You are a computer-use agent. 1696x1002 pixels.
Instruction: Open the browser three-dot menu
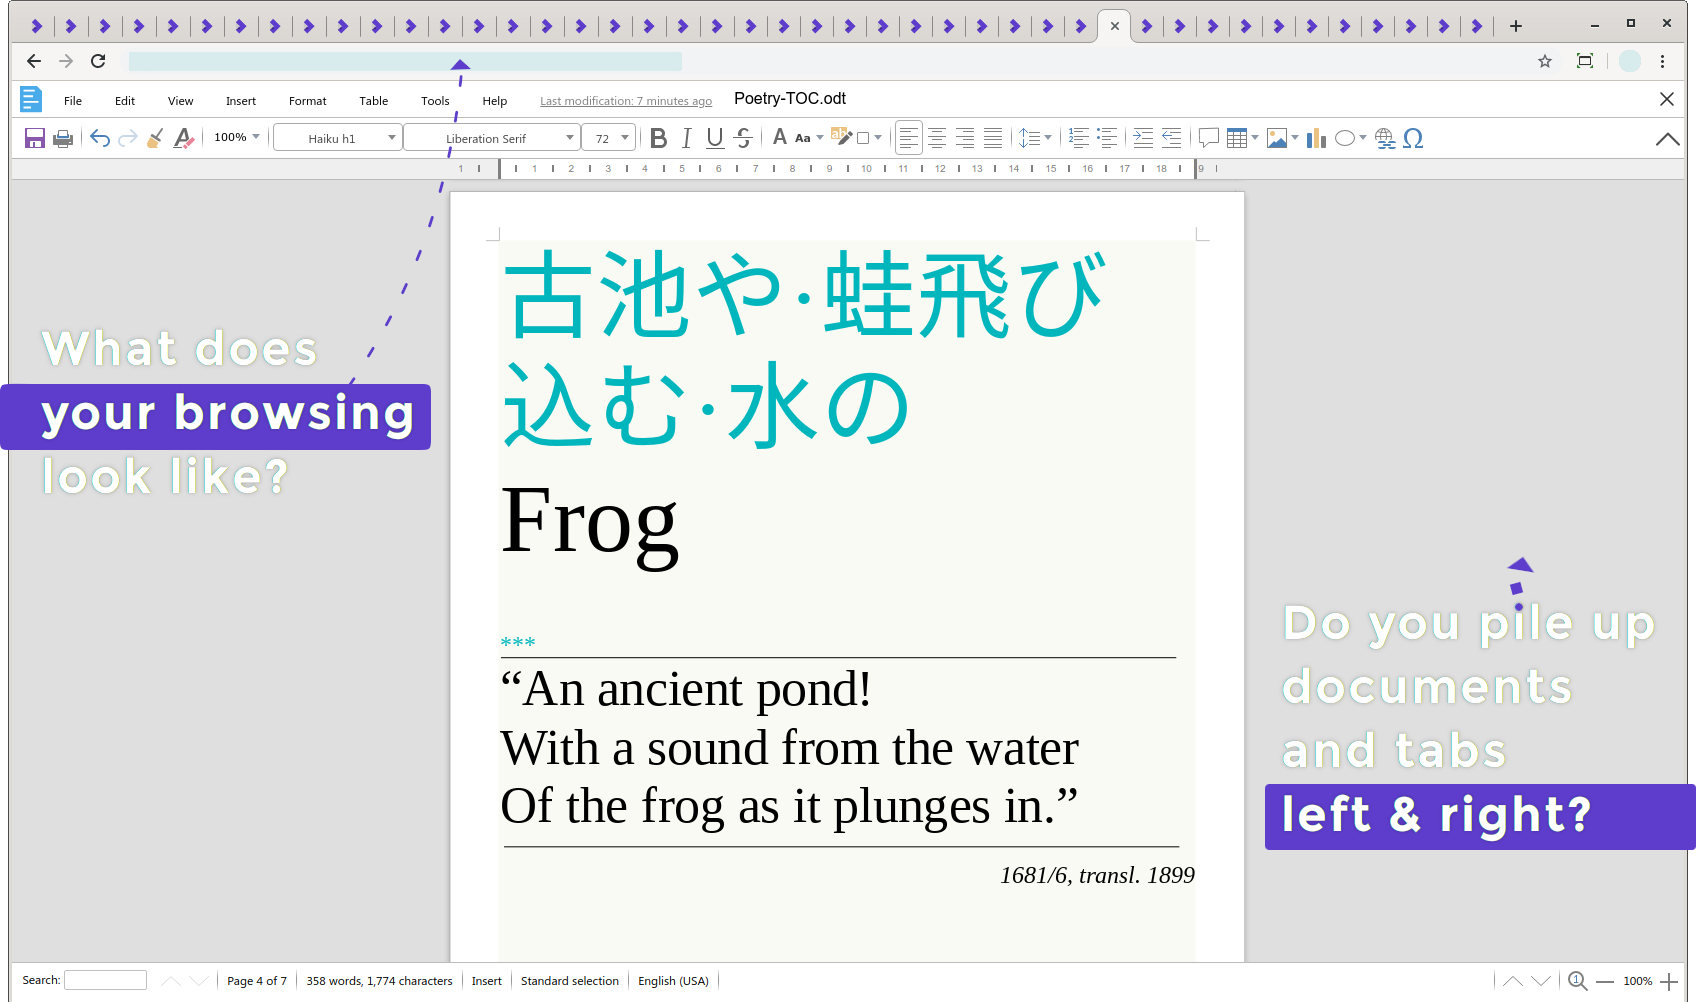point(1663,61)
